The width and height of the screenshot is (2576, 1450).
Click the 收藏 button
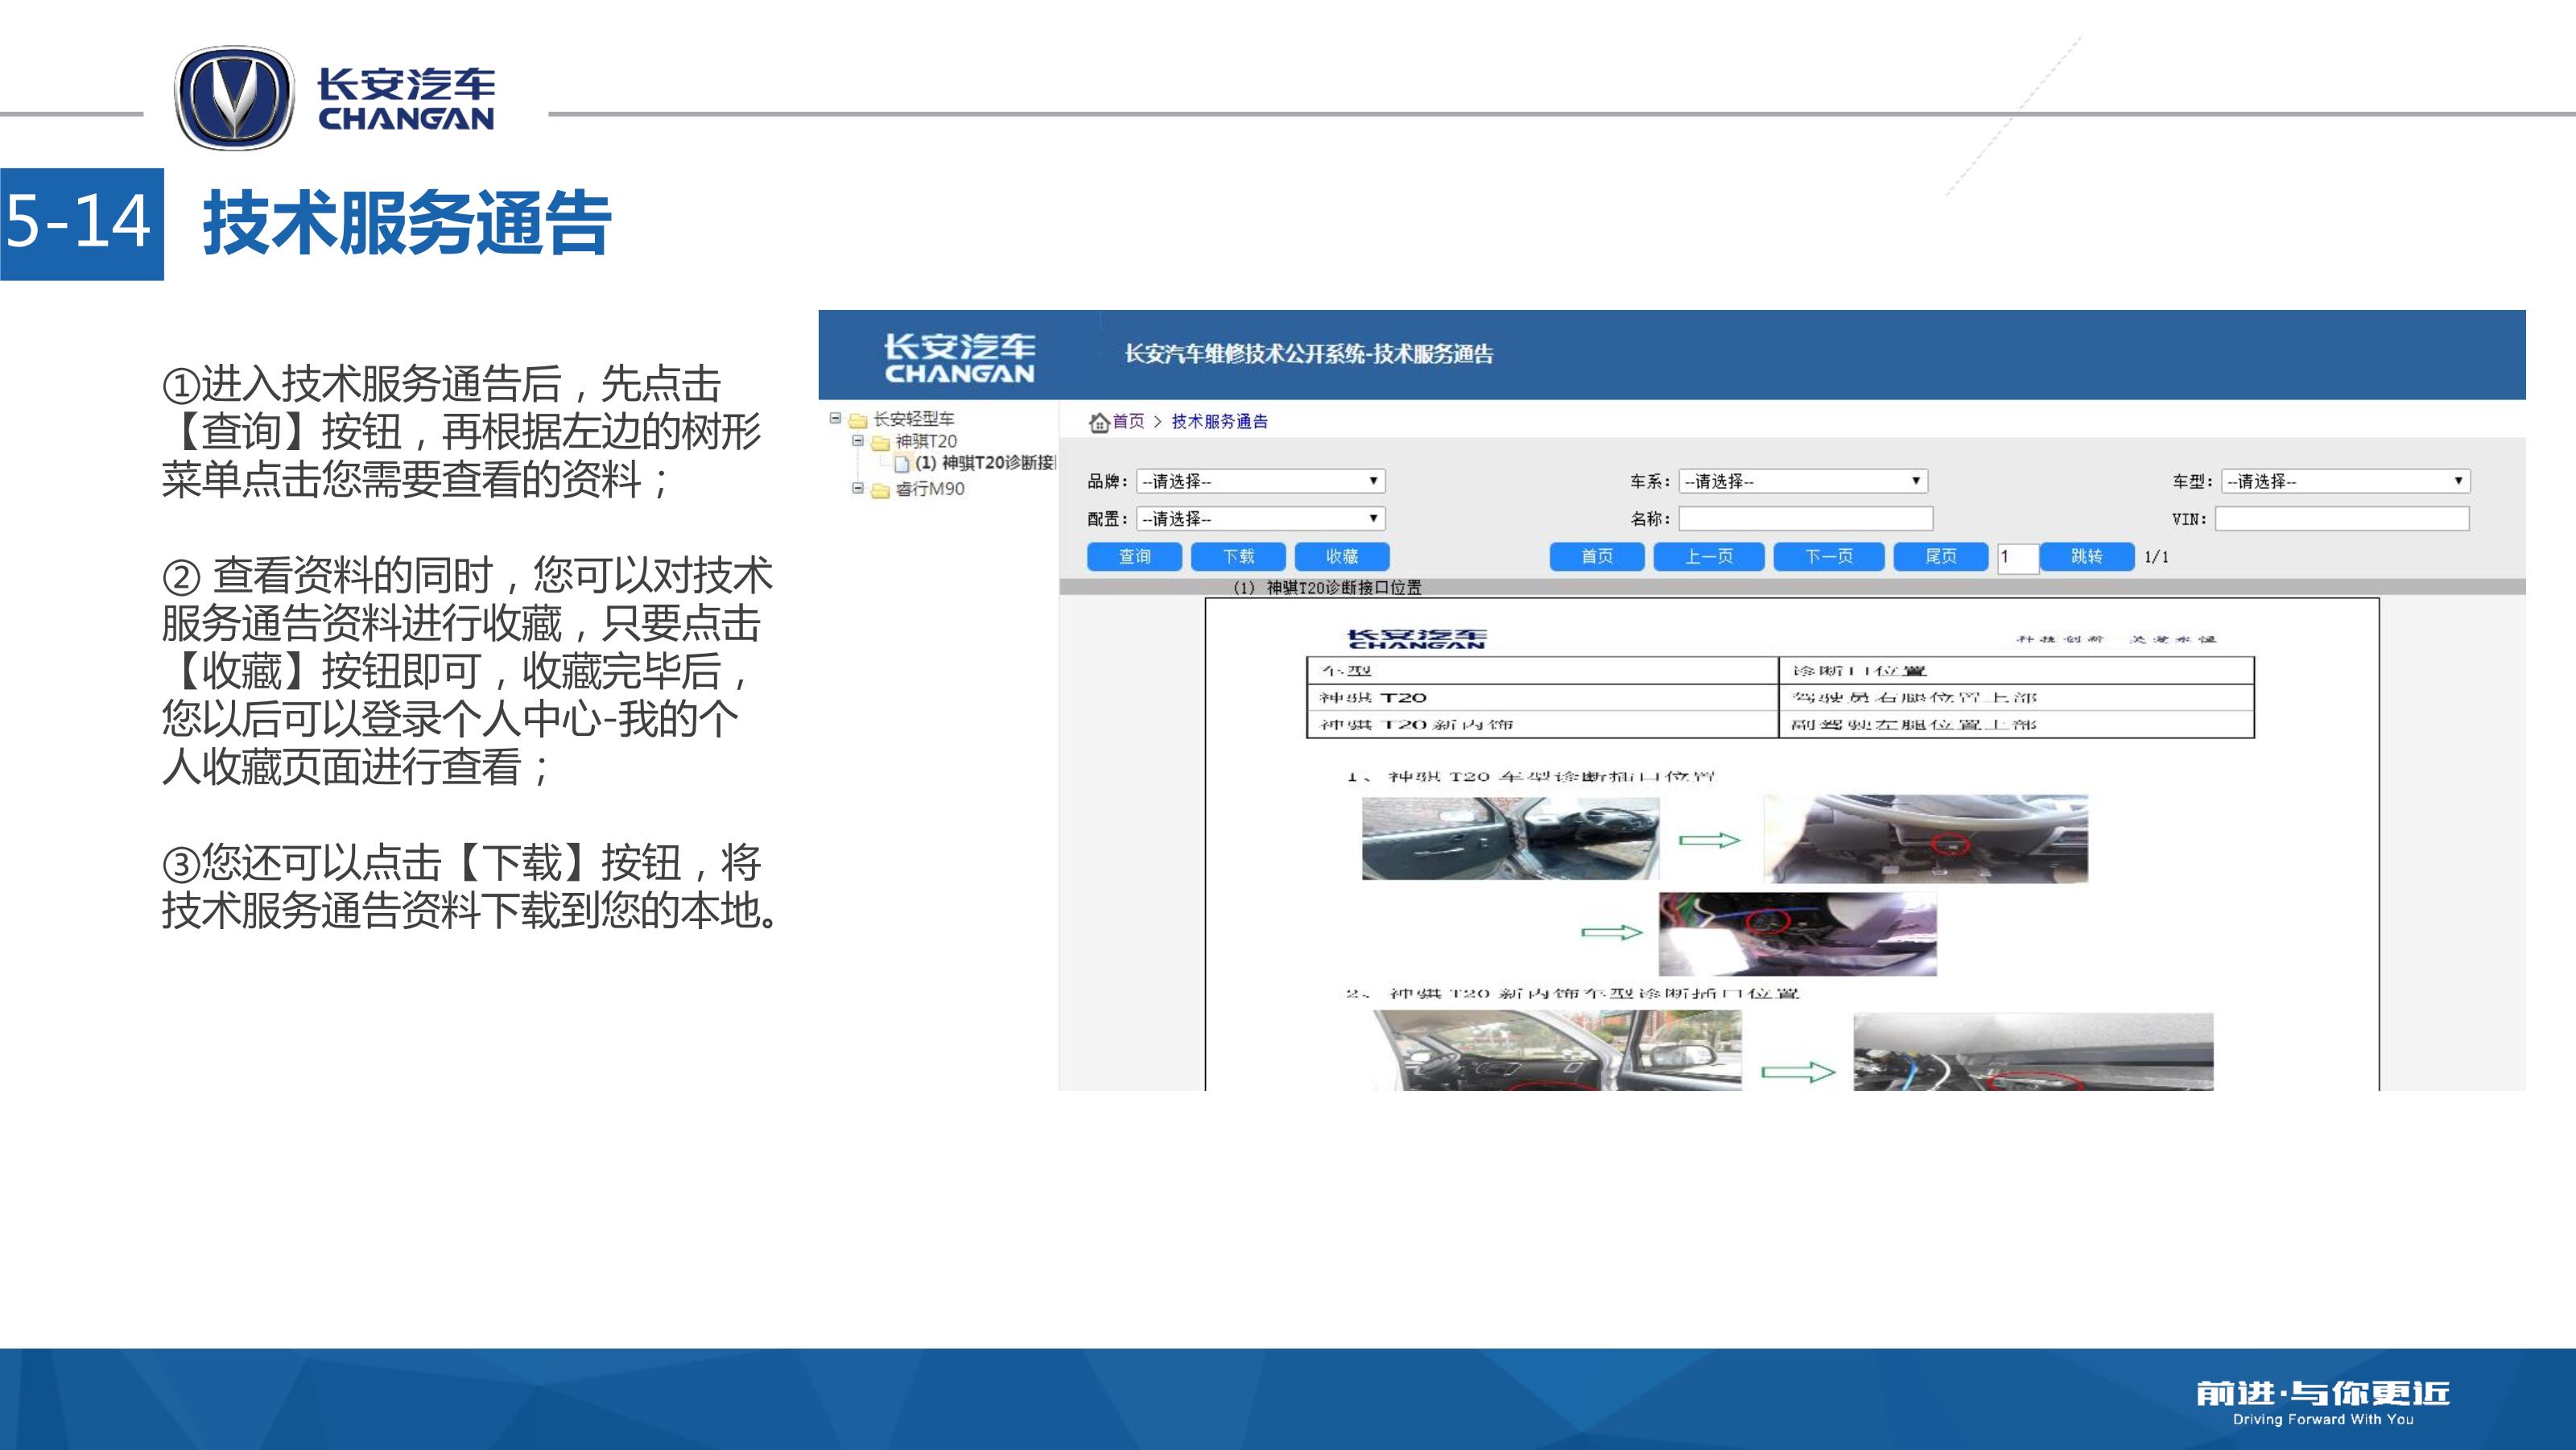(x=1342, y=556)
